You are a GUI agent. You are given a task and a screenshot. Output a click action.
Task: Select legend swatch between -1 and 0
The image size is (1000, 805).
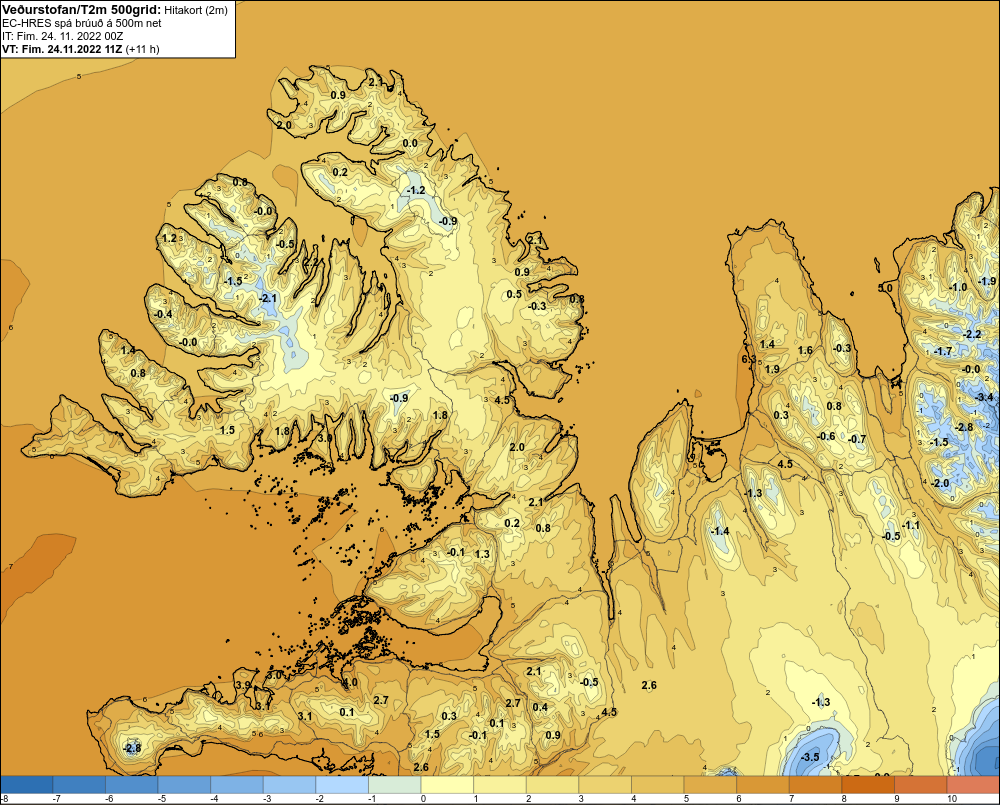pyautogui.click(x=395, y=785)
